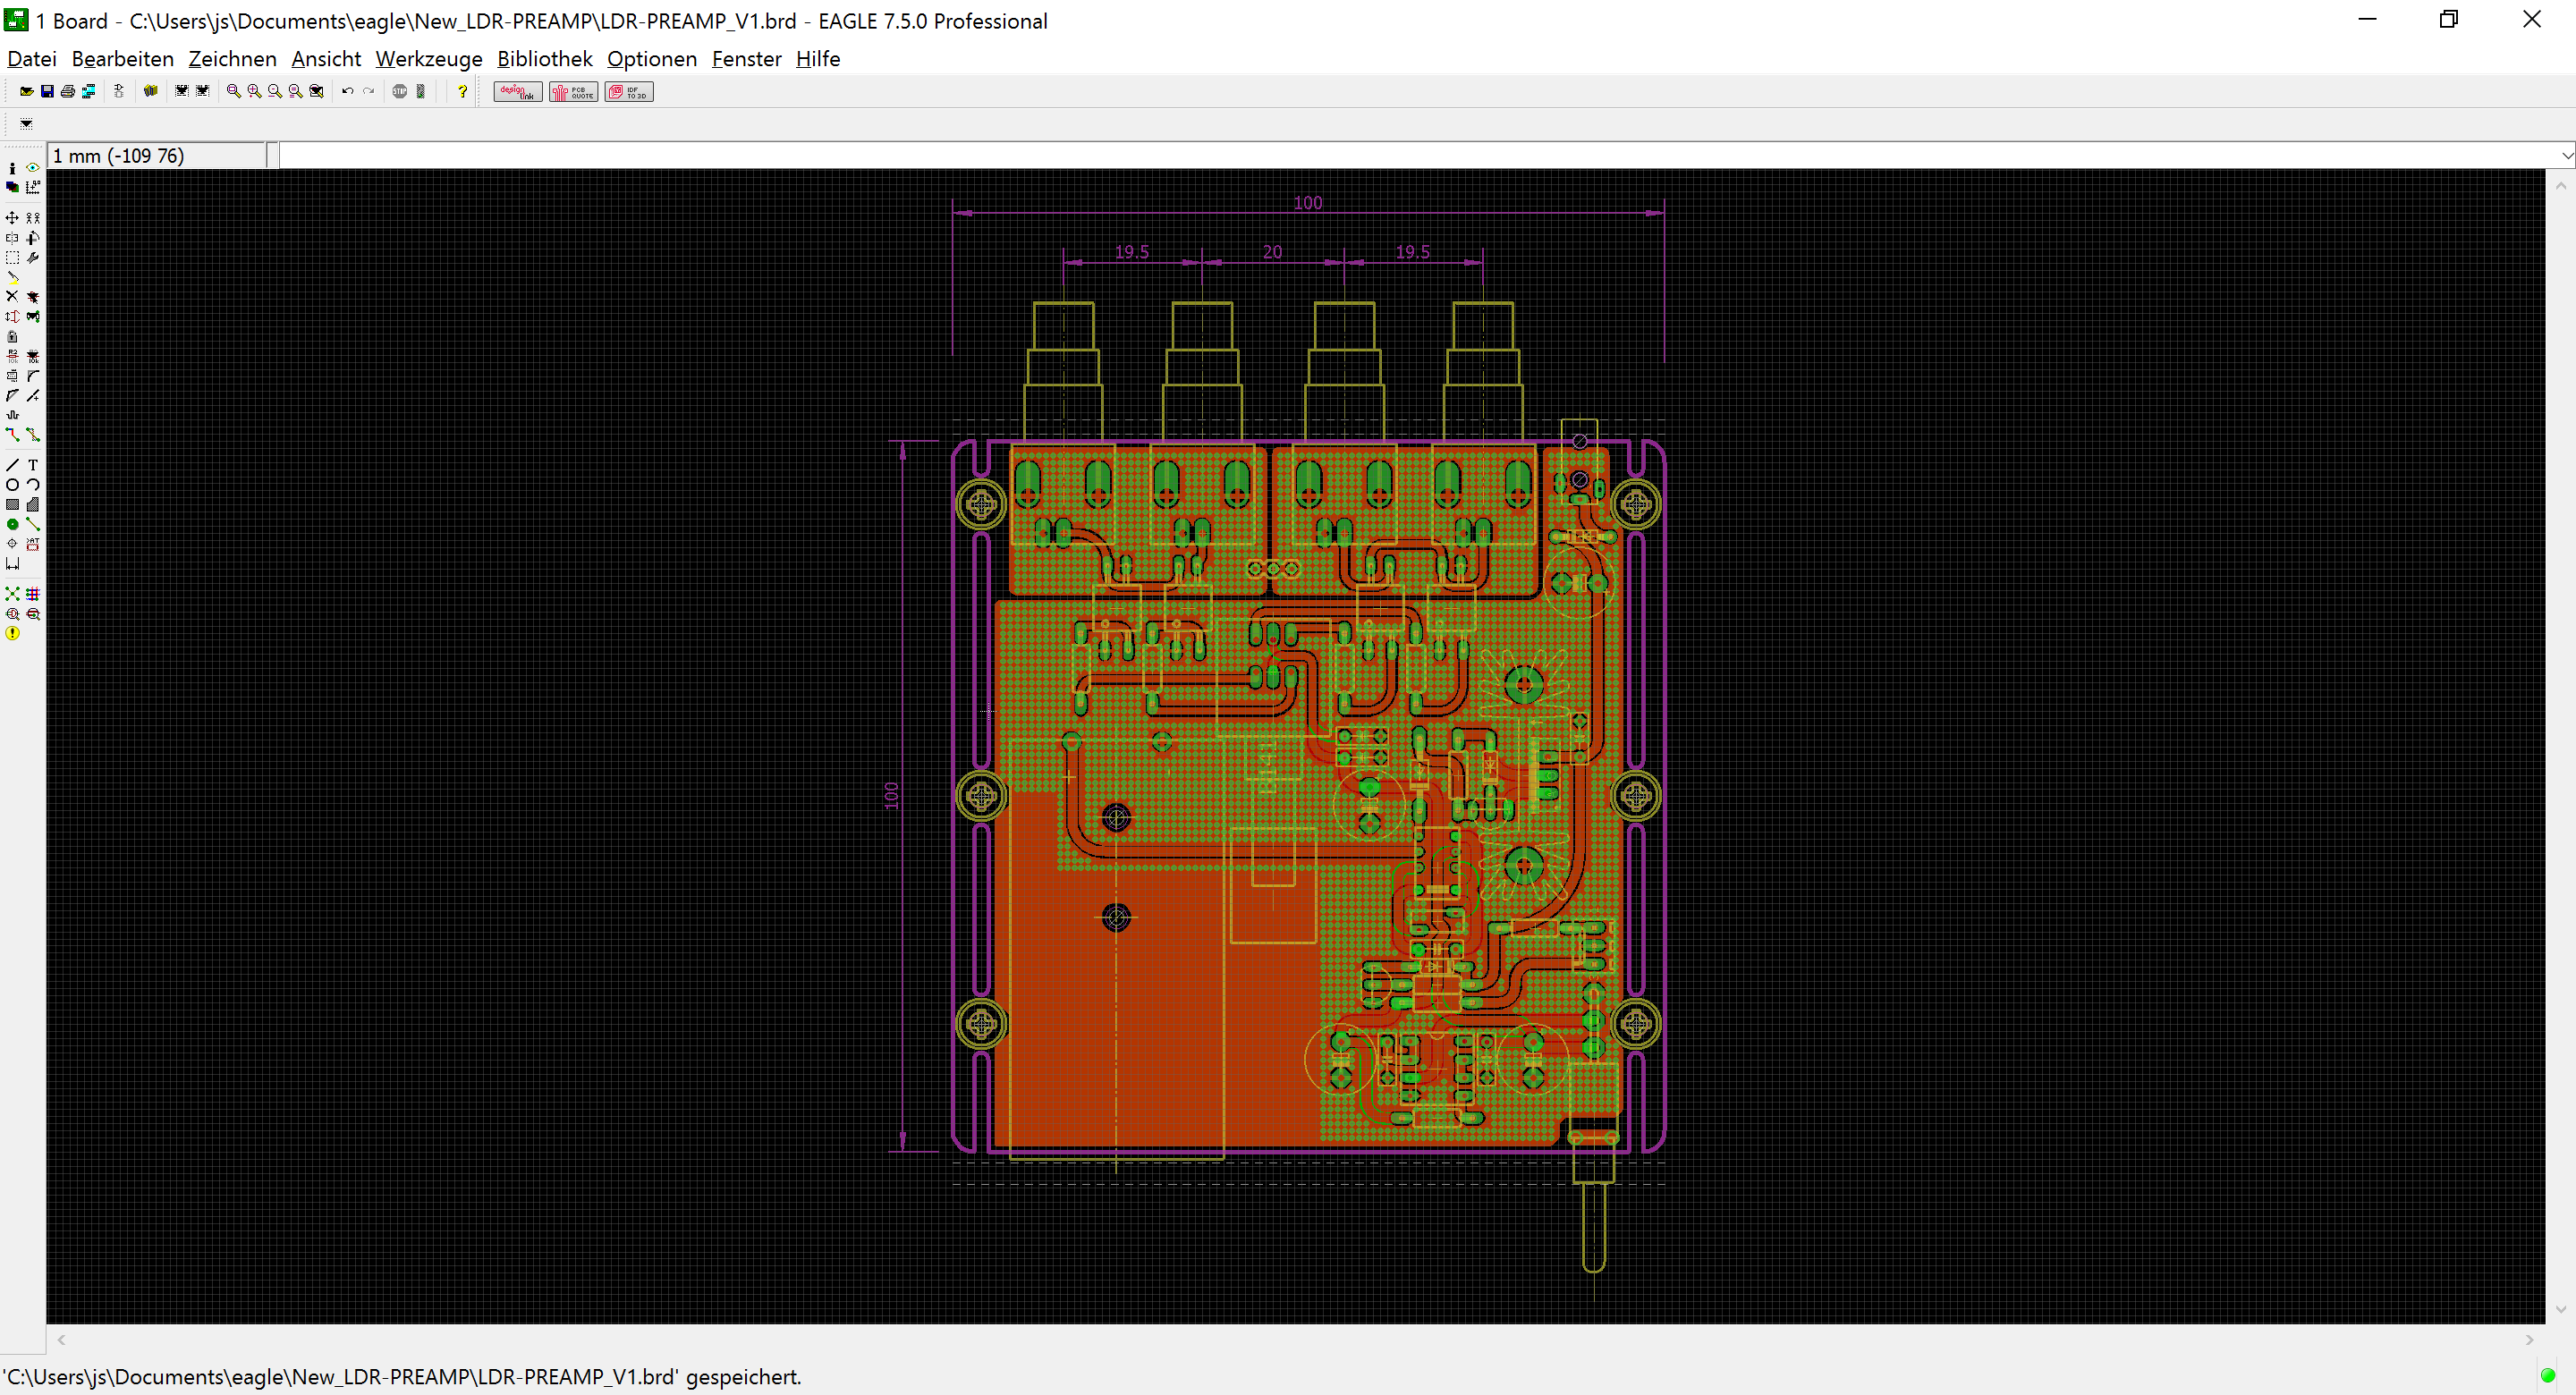
Task: Select the Rotate tool
Action: [x=33, y=238]
